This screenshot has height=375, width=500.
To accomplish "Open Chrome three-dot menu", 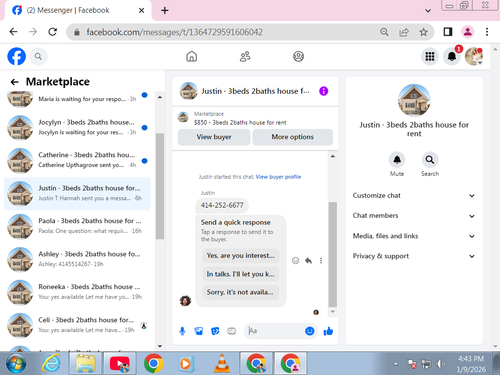I will click(x=487, y=32).
